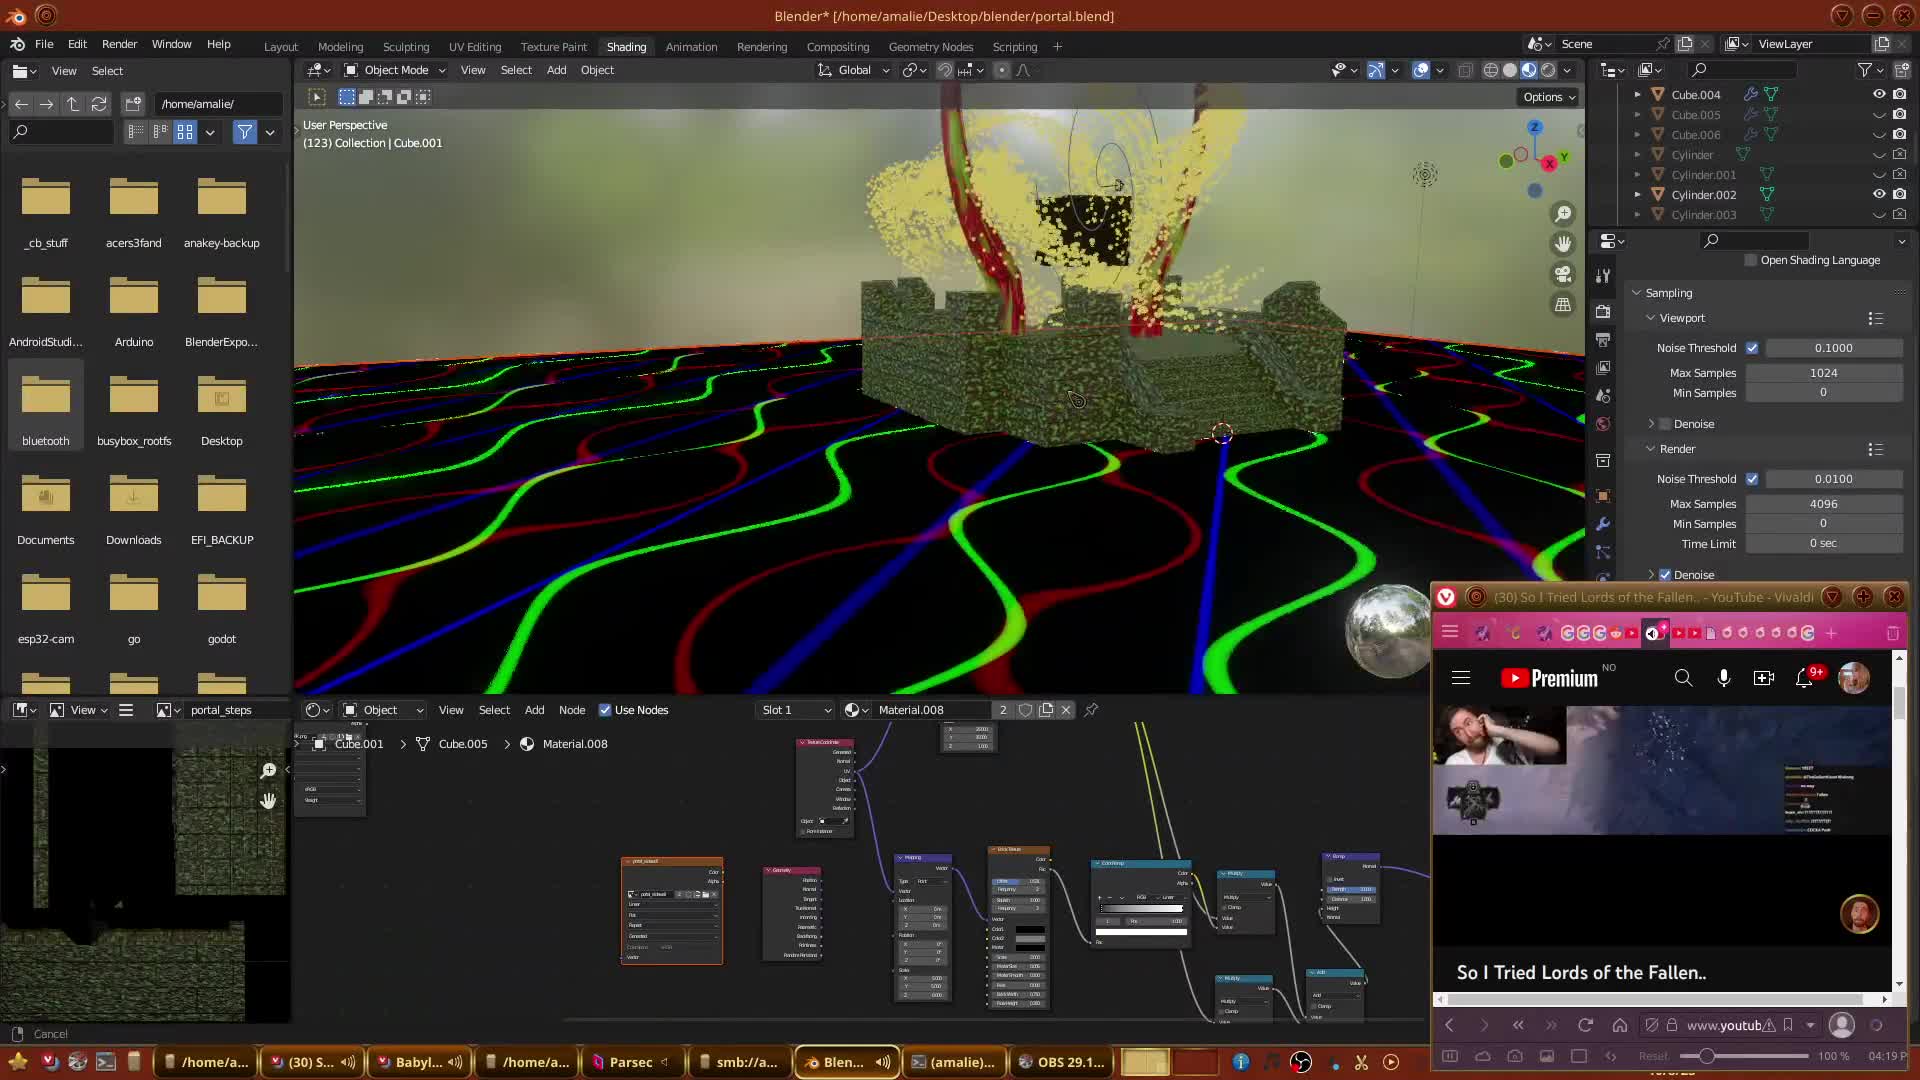Viewport: 1920px width, 1080px height.
Task: Click the refresh icon in file browser
Action: pos(99,104)
